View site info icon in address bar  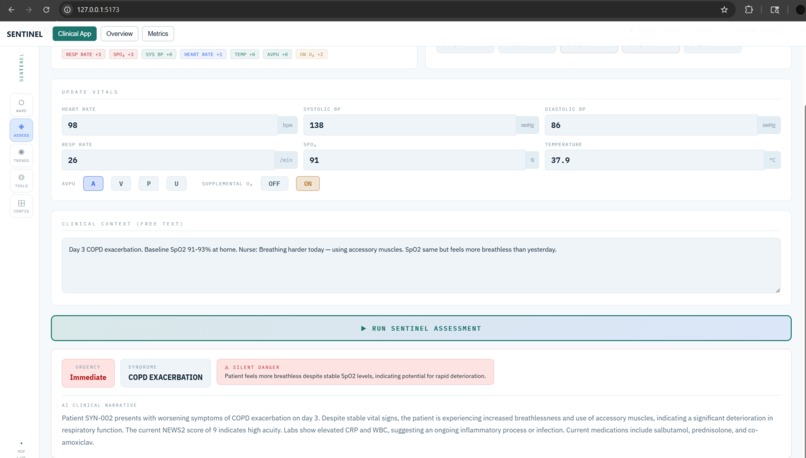[67, 10]
